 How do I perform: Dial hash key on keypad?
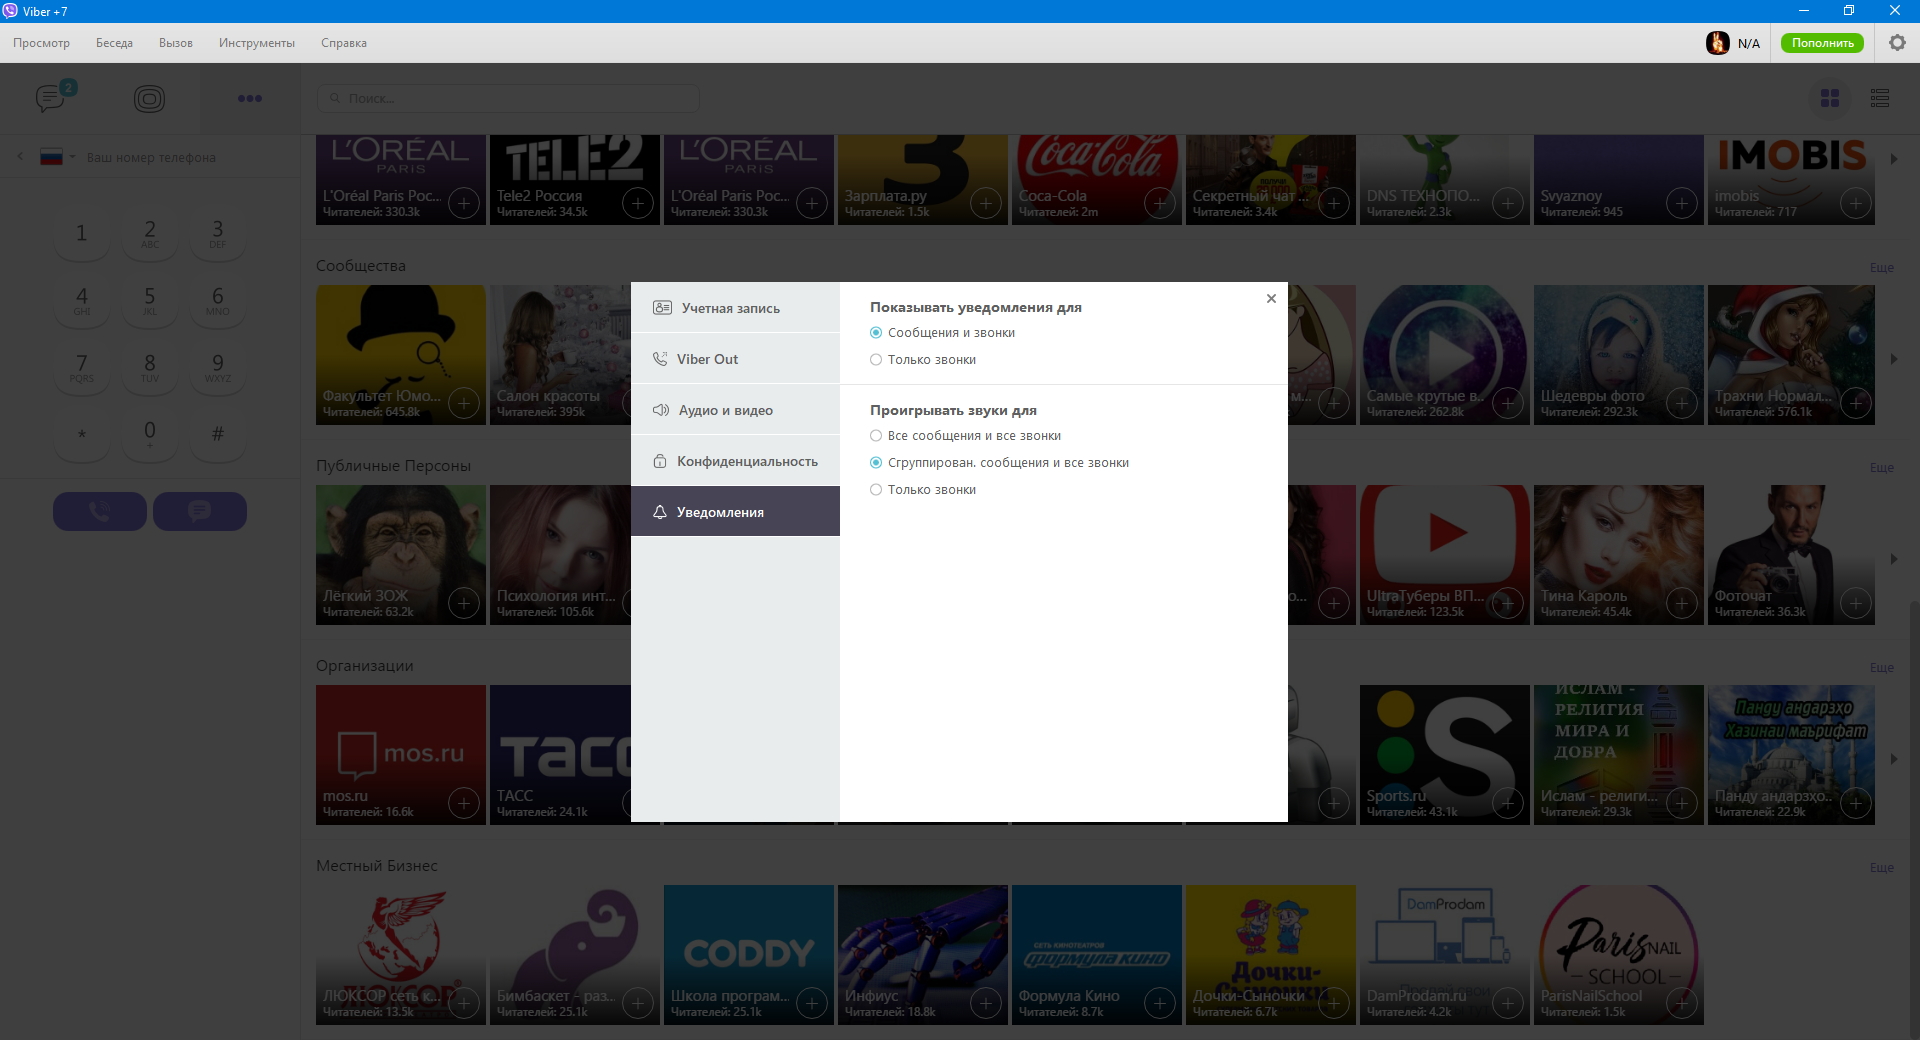(x=218, y=433)
